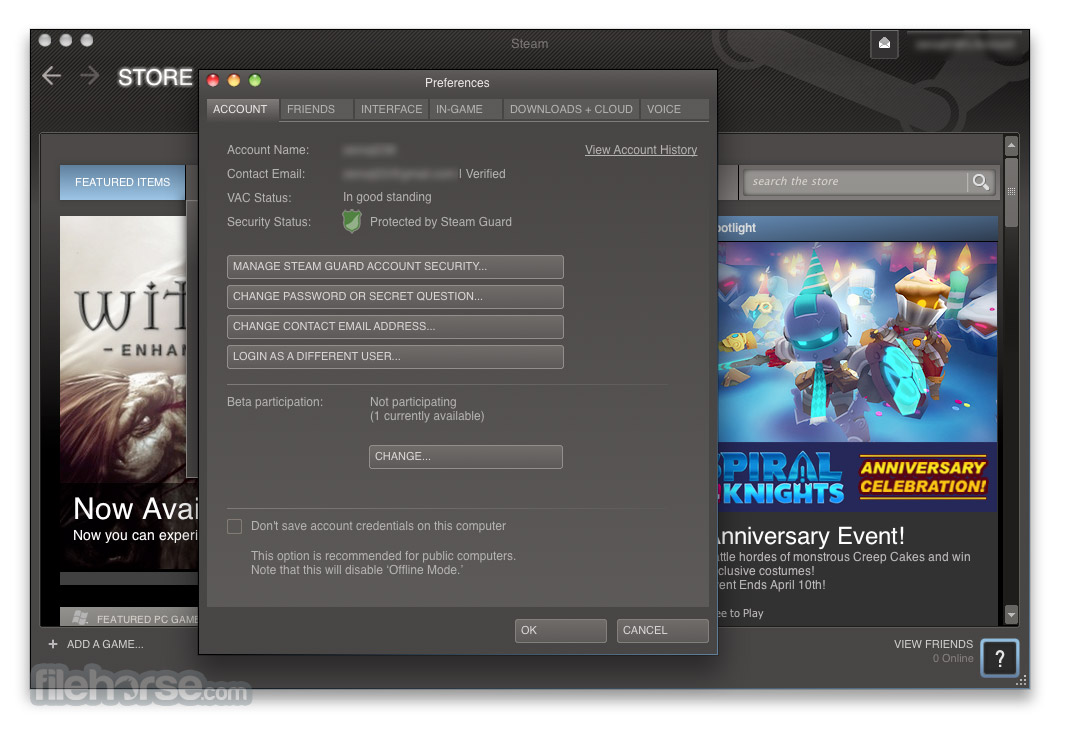The height and width of the screenshot is (736, 1073).
Task: Click Protected by Steam Guard text
Action: tap(441, 222)
